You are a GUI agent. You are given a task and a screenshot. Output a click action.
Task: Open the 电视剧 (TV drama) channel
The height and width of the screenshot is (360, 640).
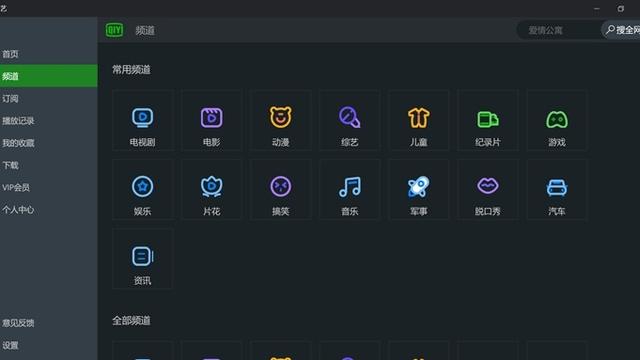pos(142,120)
